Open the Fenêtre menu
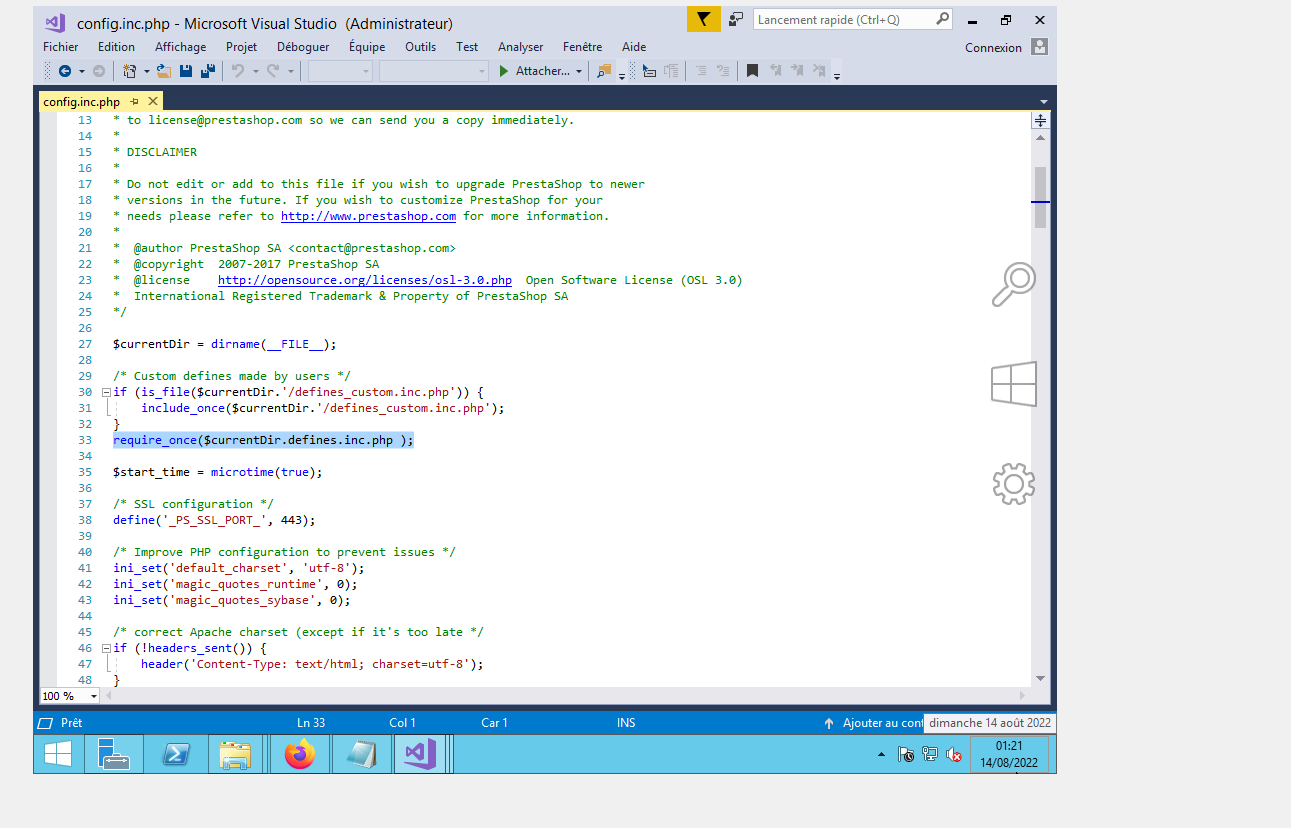This screenshot has width=1291, height=828. [583, 47]
